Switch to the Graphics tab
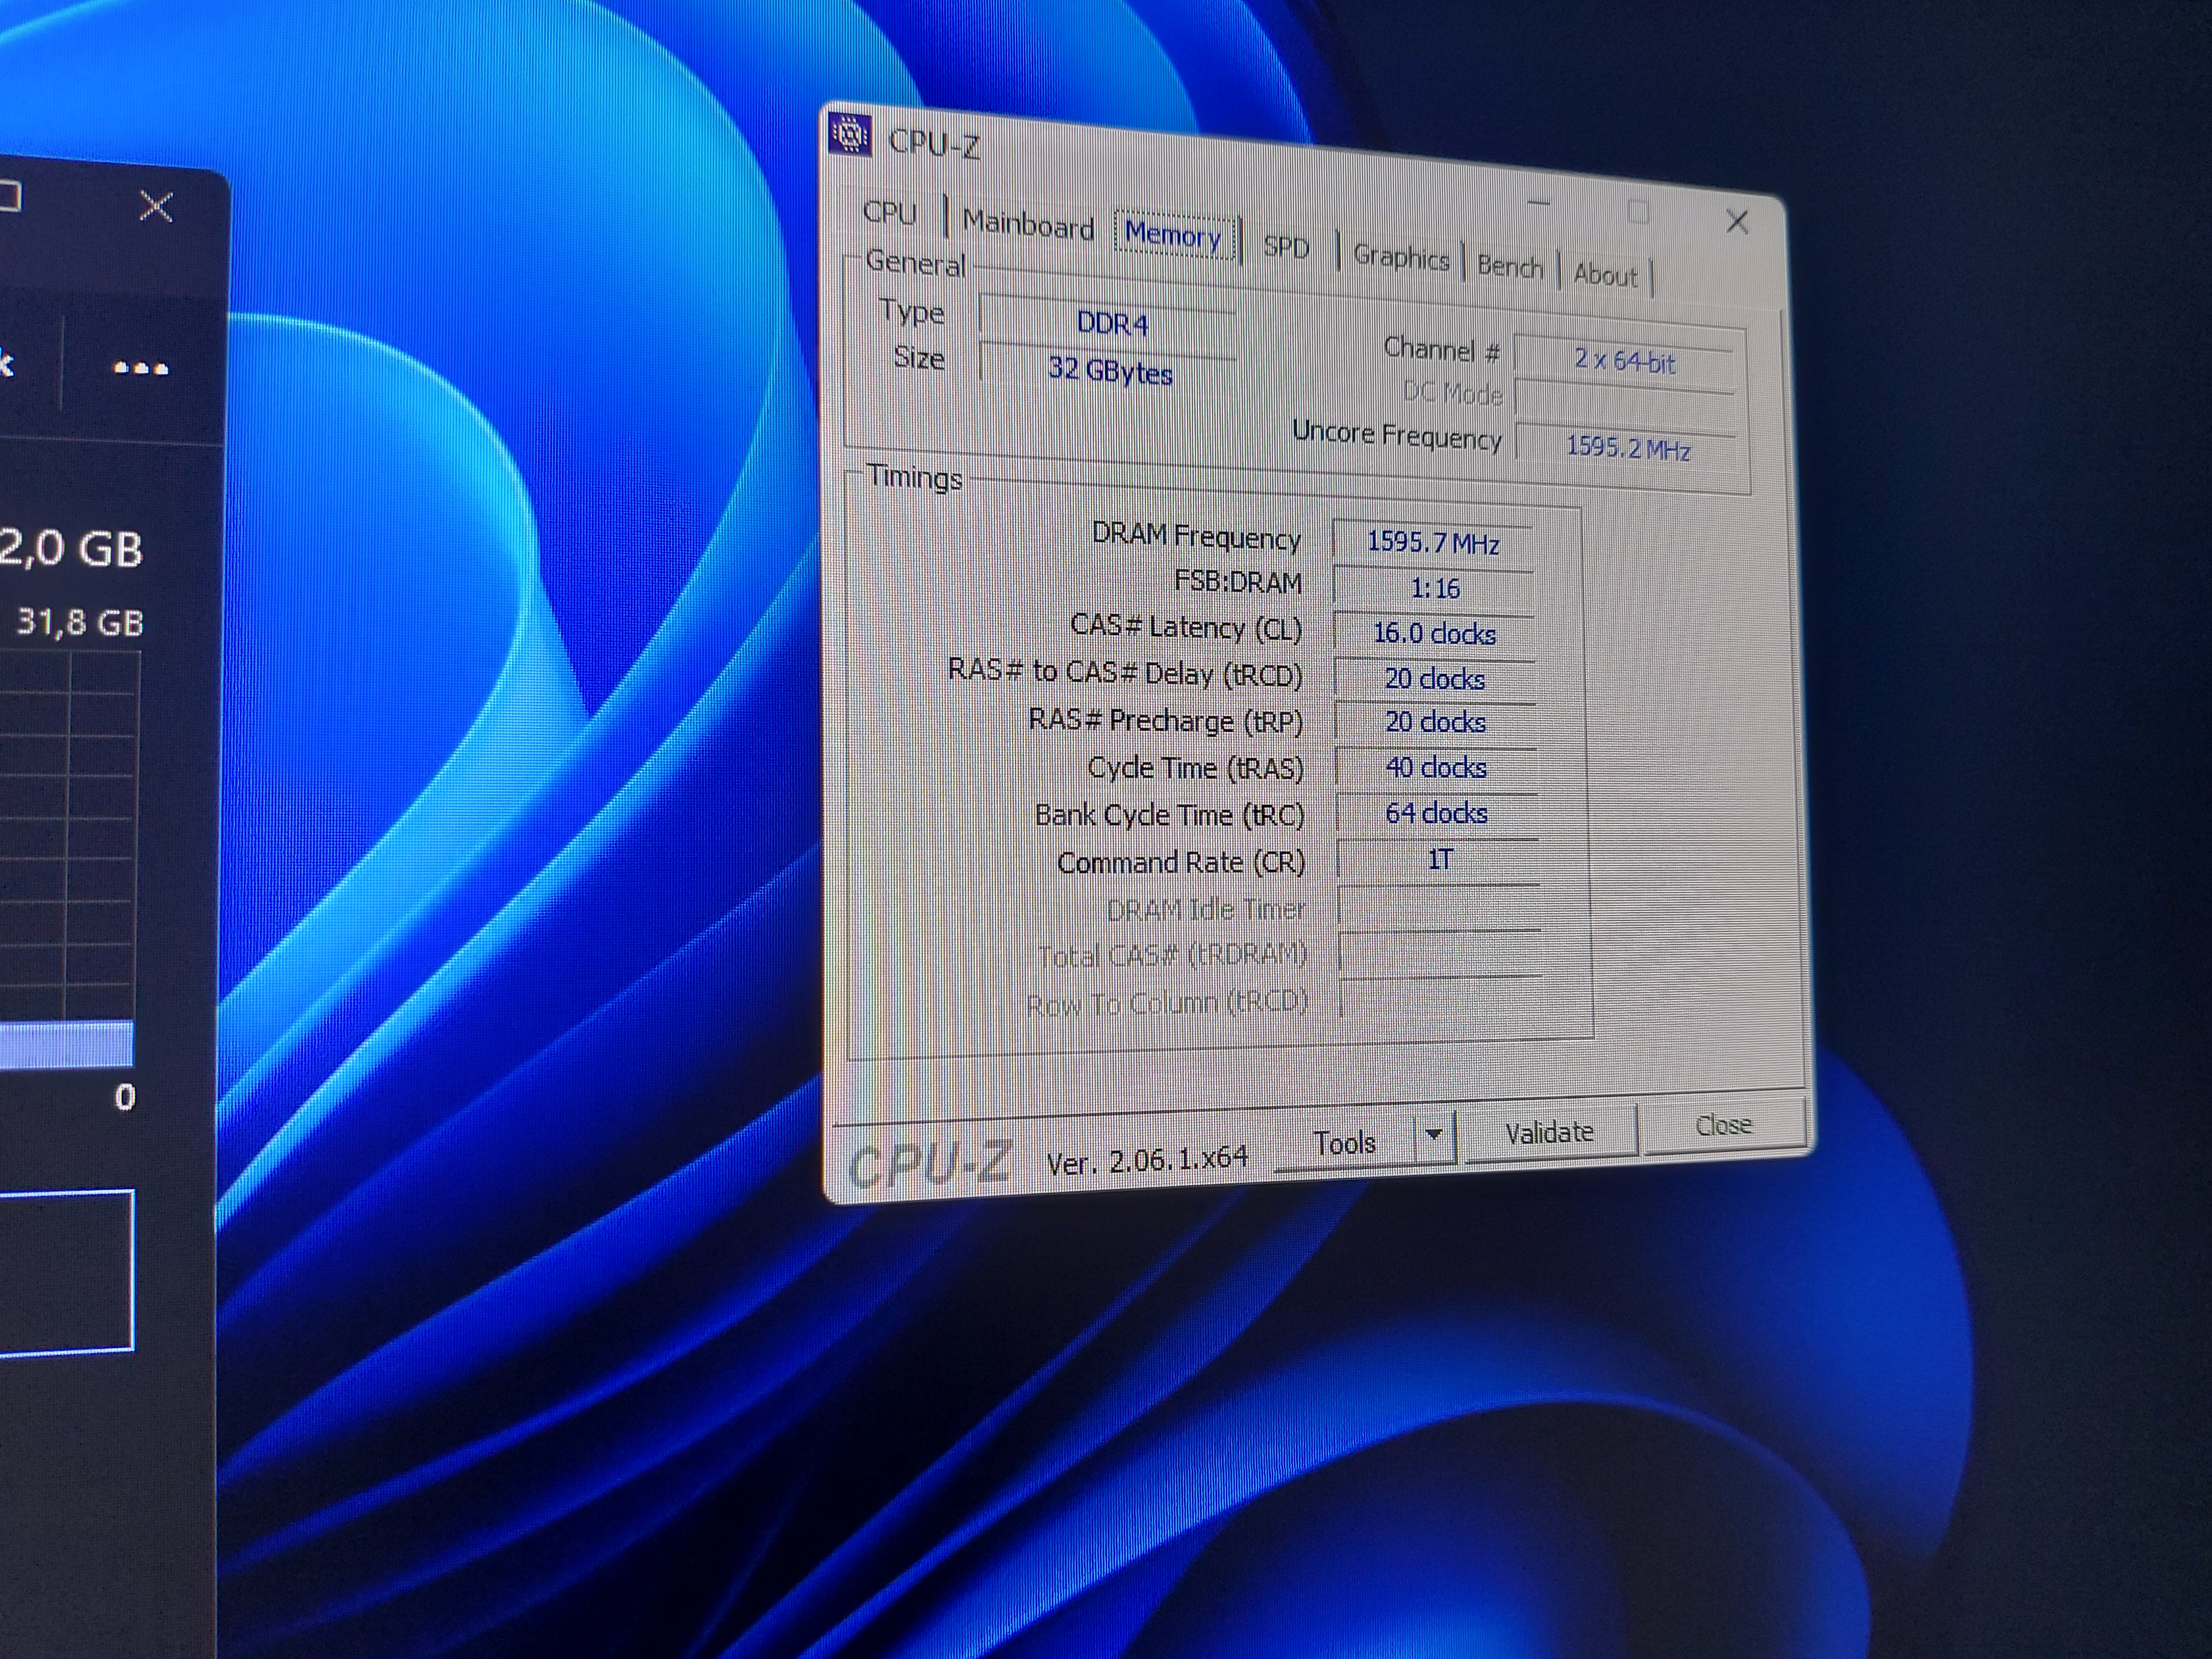 coord(1400,257)
